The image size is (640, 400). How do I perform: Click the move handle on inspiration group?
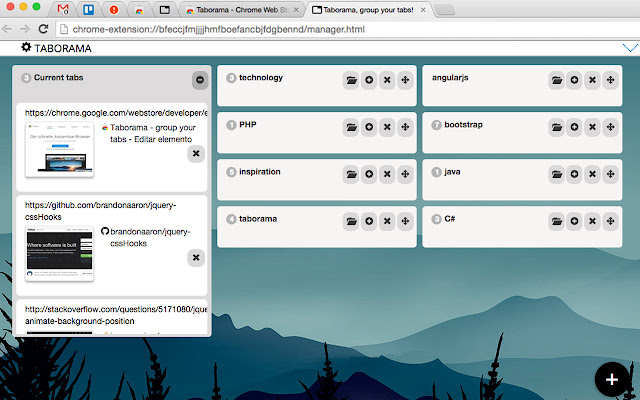click(x=405, y=174)
